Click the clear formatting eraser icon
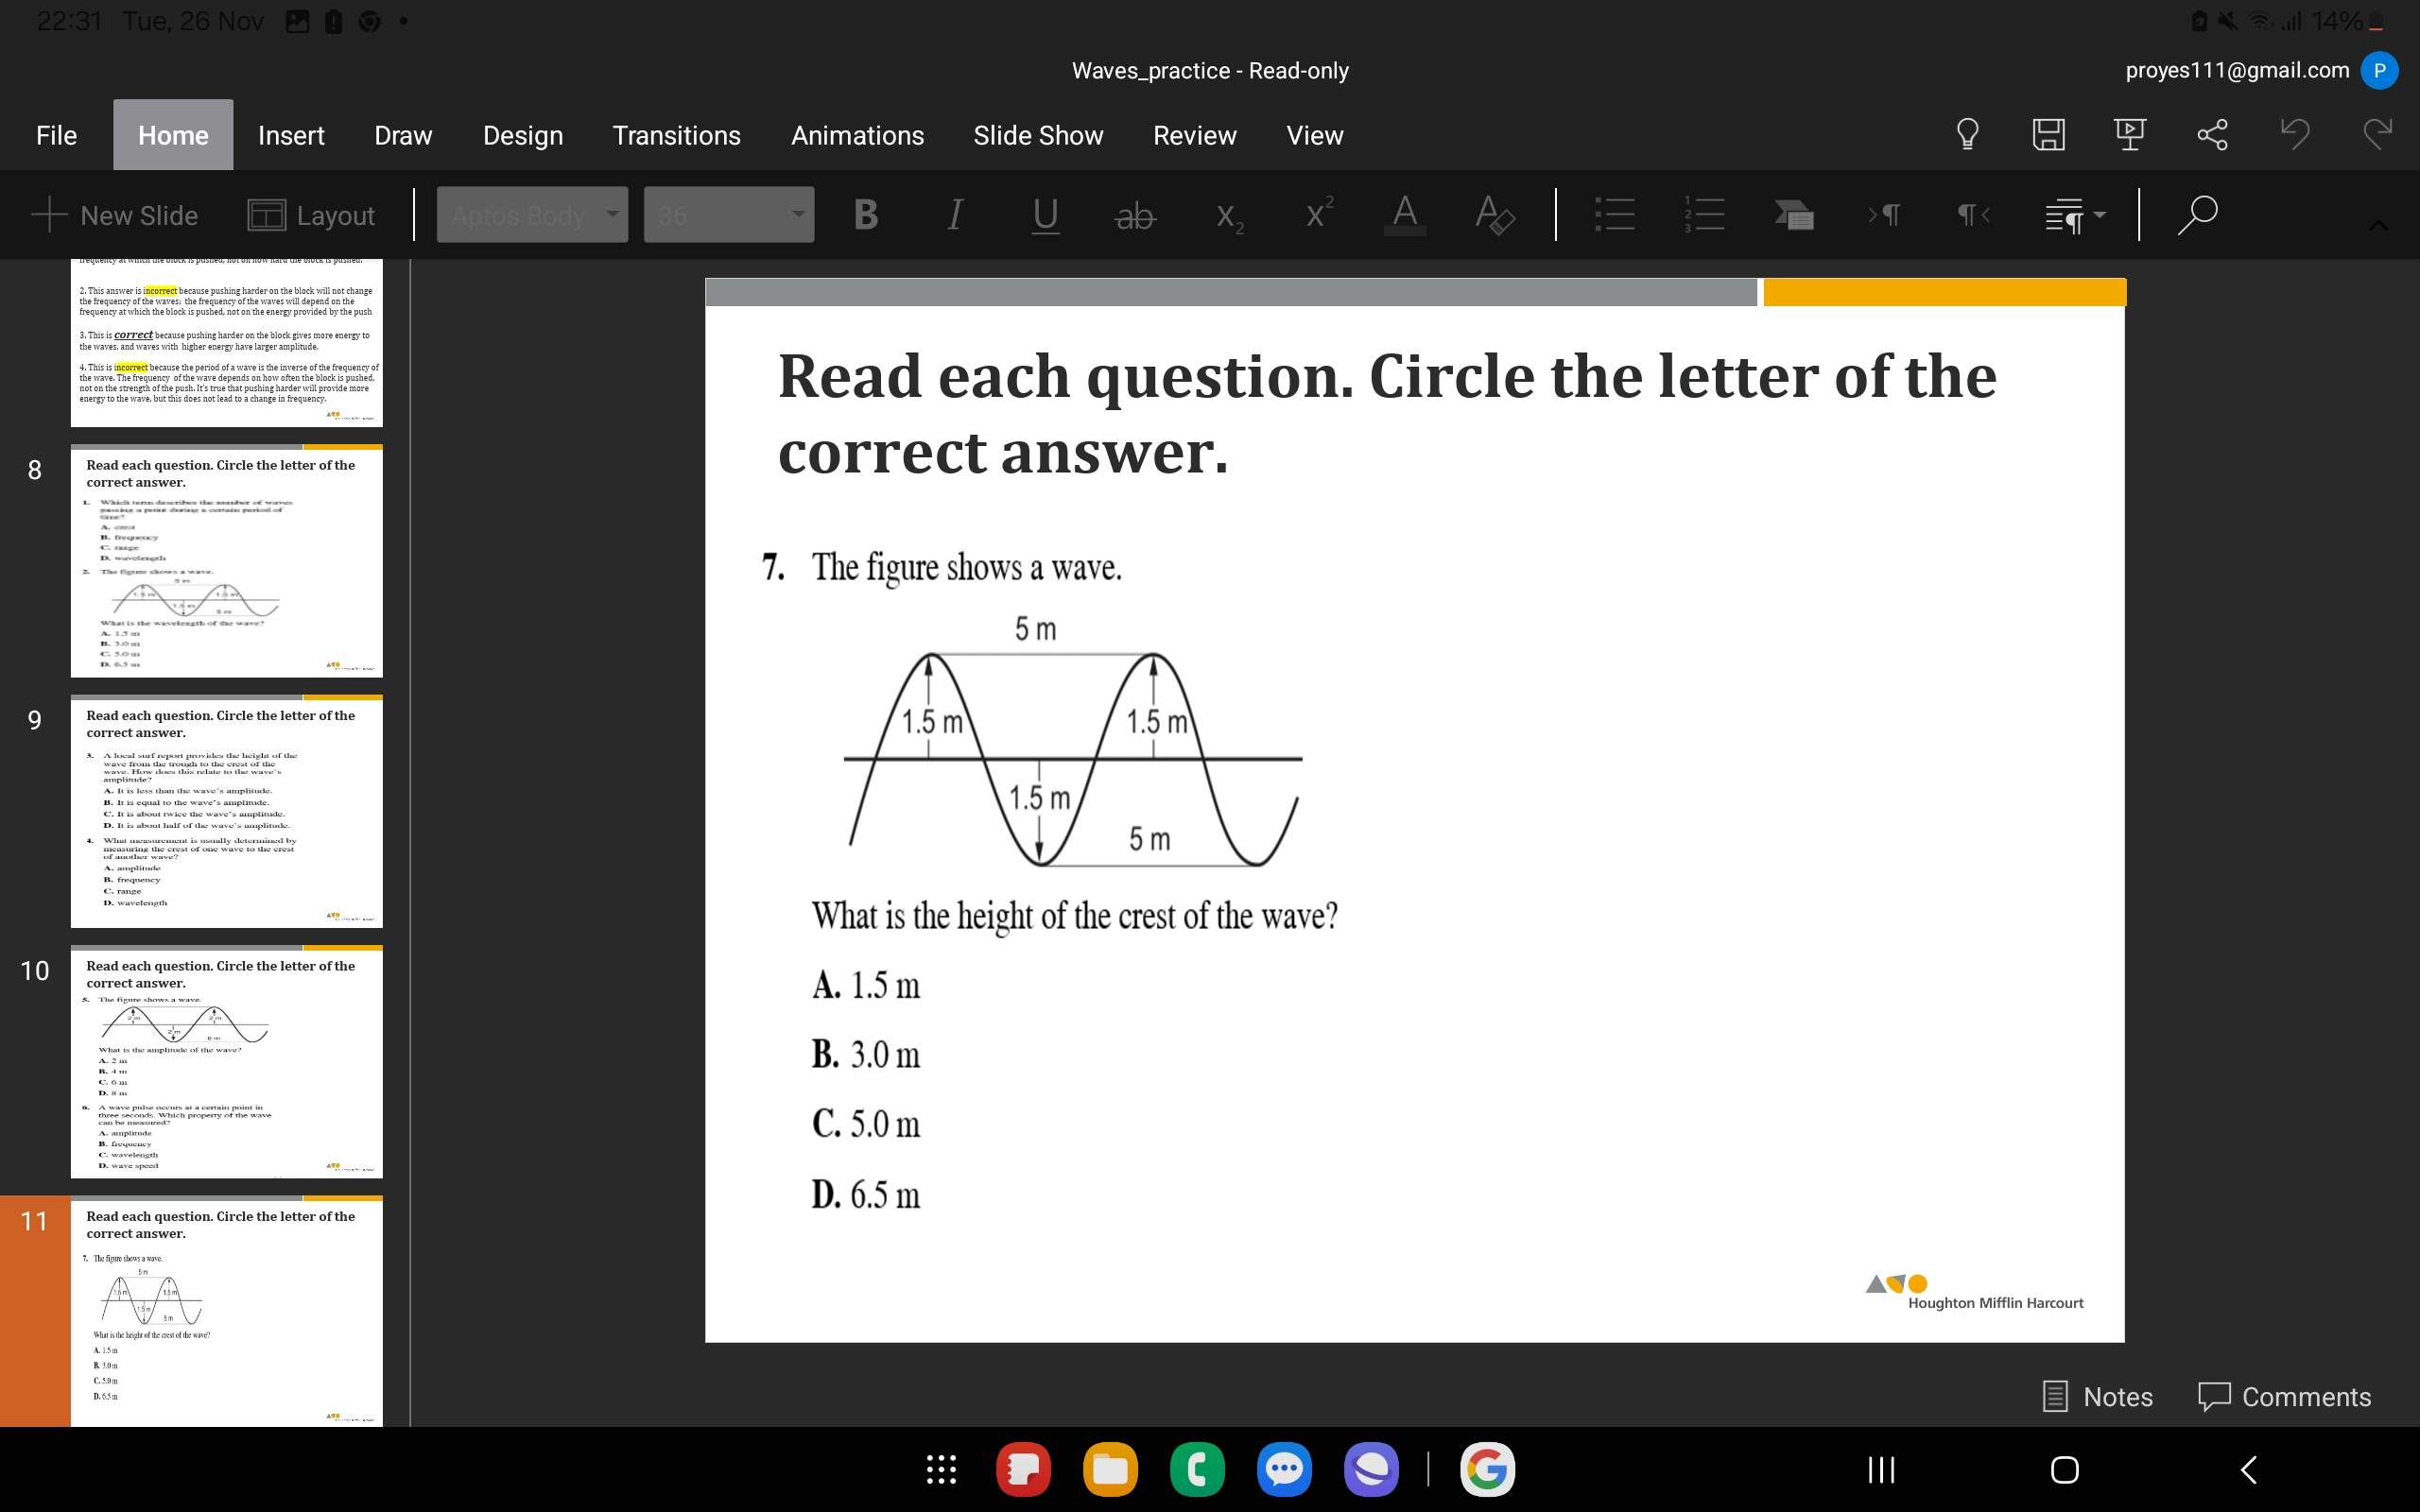The image size is (2420, 1512). (x=1494, y=214)
